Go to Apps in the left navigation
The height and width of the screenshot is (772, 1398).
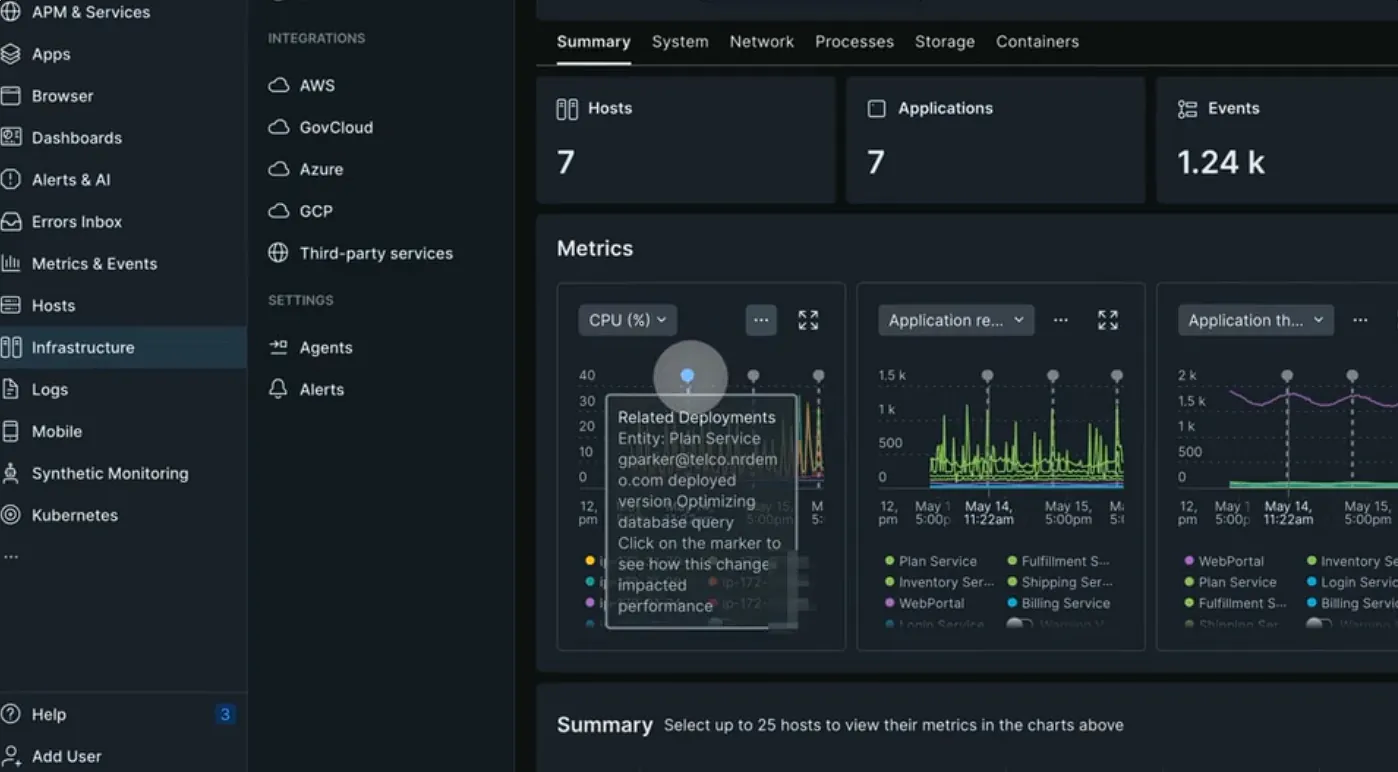pyautogui.click(x=50, y=54)
